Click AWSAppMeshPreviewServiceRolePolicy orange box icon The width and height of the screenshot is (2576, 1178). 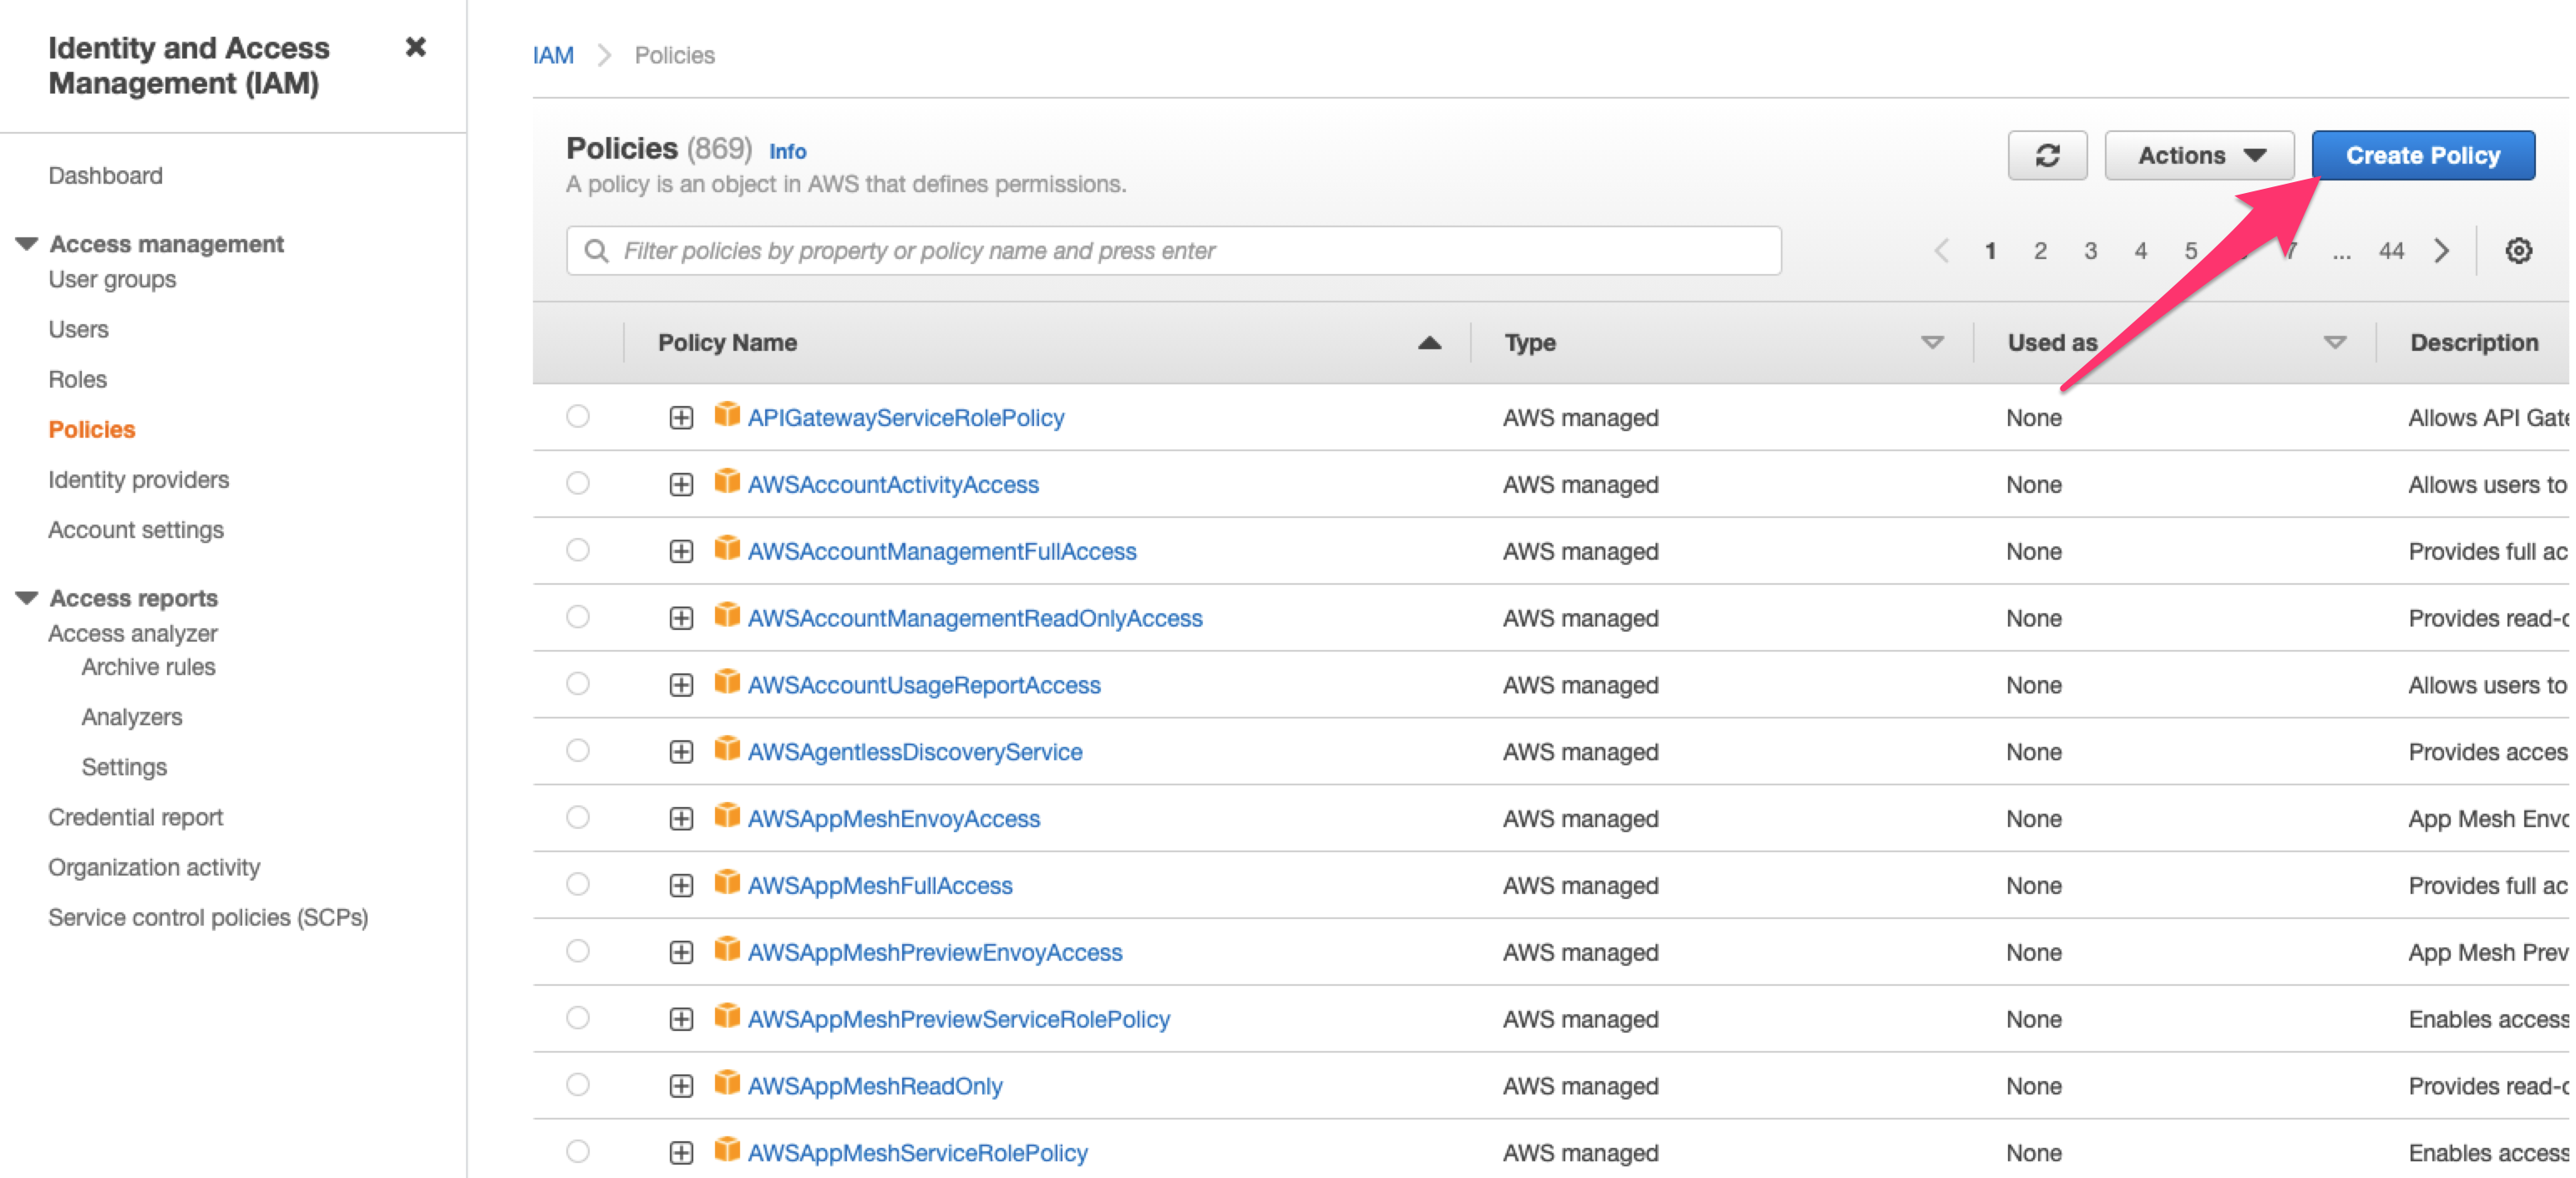(x=727, y=1017)
